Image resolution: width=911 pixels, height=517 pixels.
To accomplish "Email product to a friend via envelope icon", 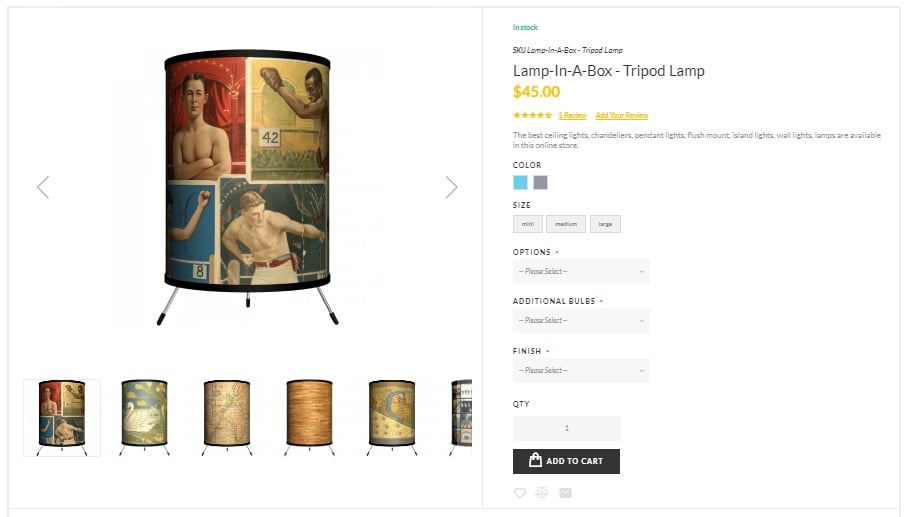I will 565,493.
